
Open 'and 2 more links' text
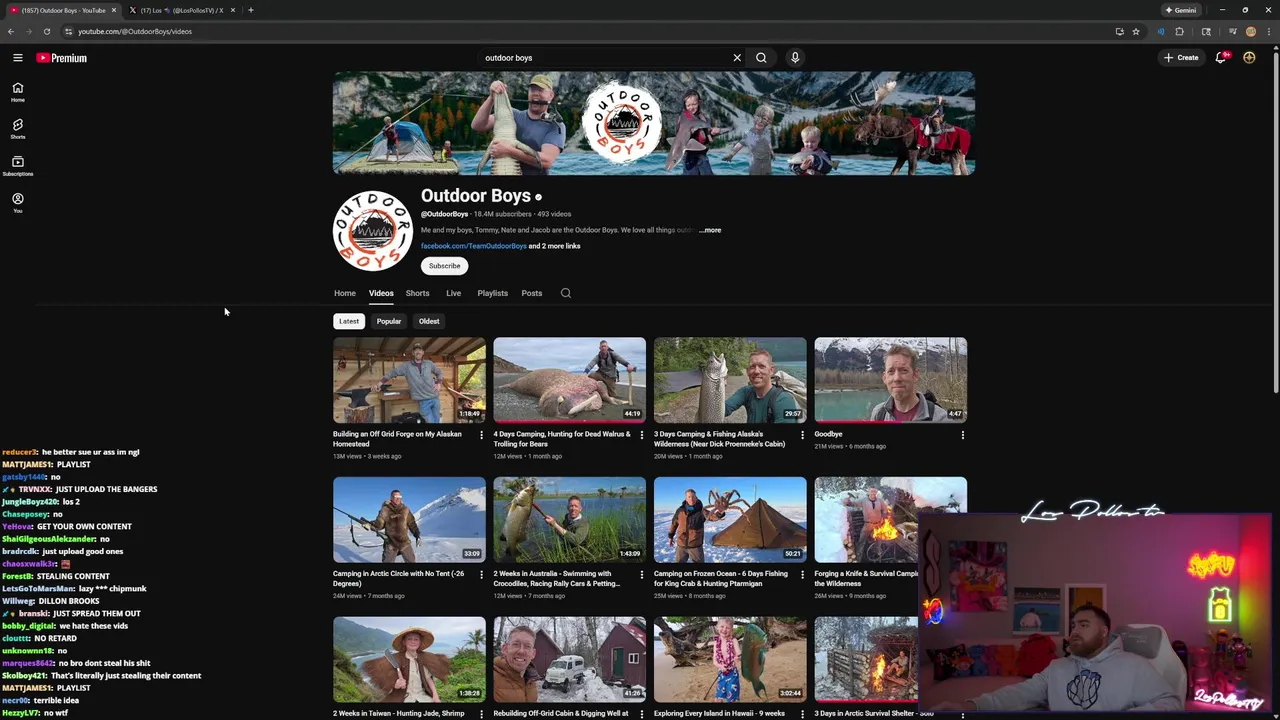coord(554,246)
